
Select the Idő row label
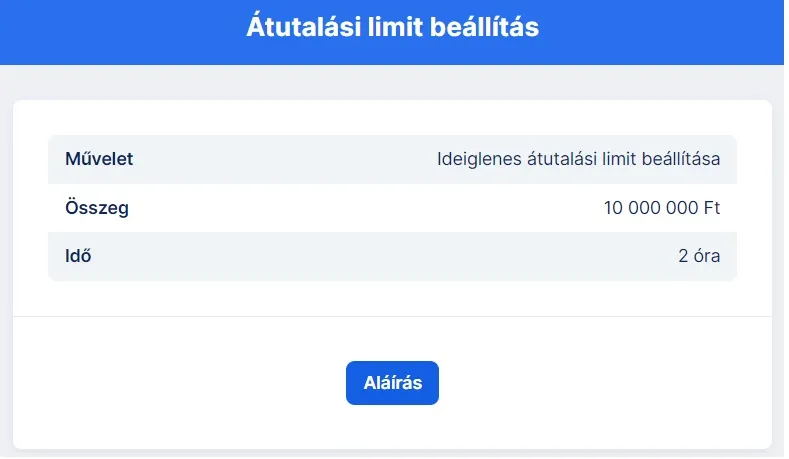(78, 256)
